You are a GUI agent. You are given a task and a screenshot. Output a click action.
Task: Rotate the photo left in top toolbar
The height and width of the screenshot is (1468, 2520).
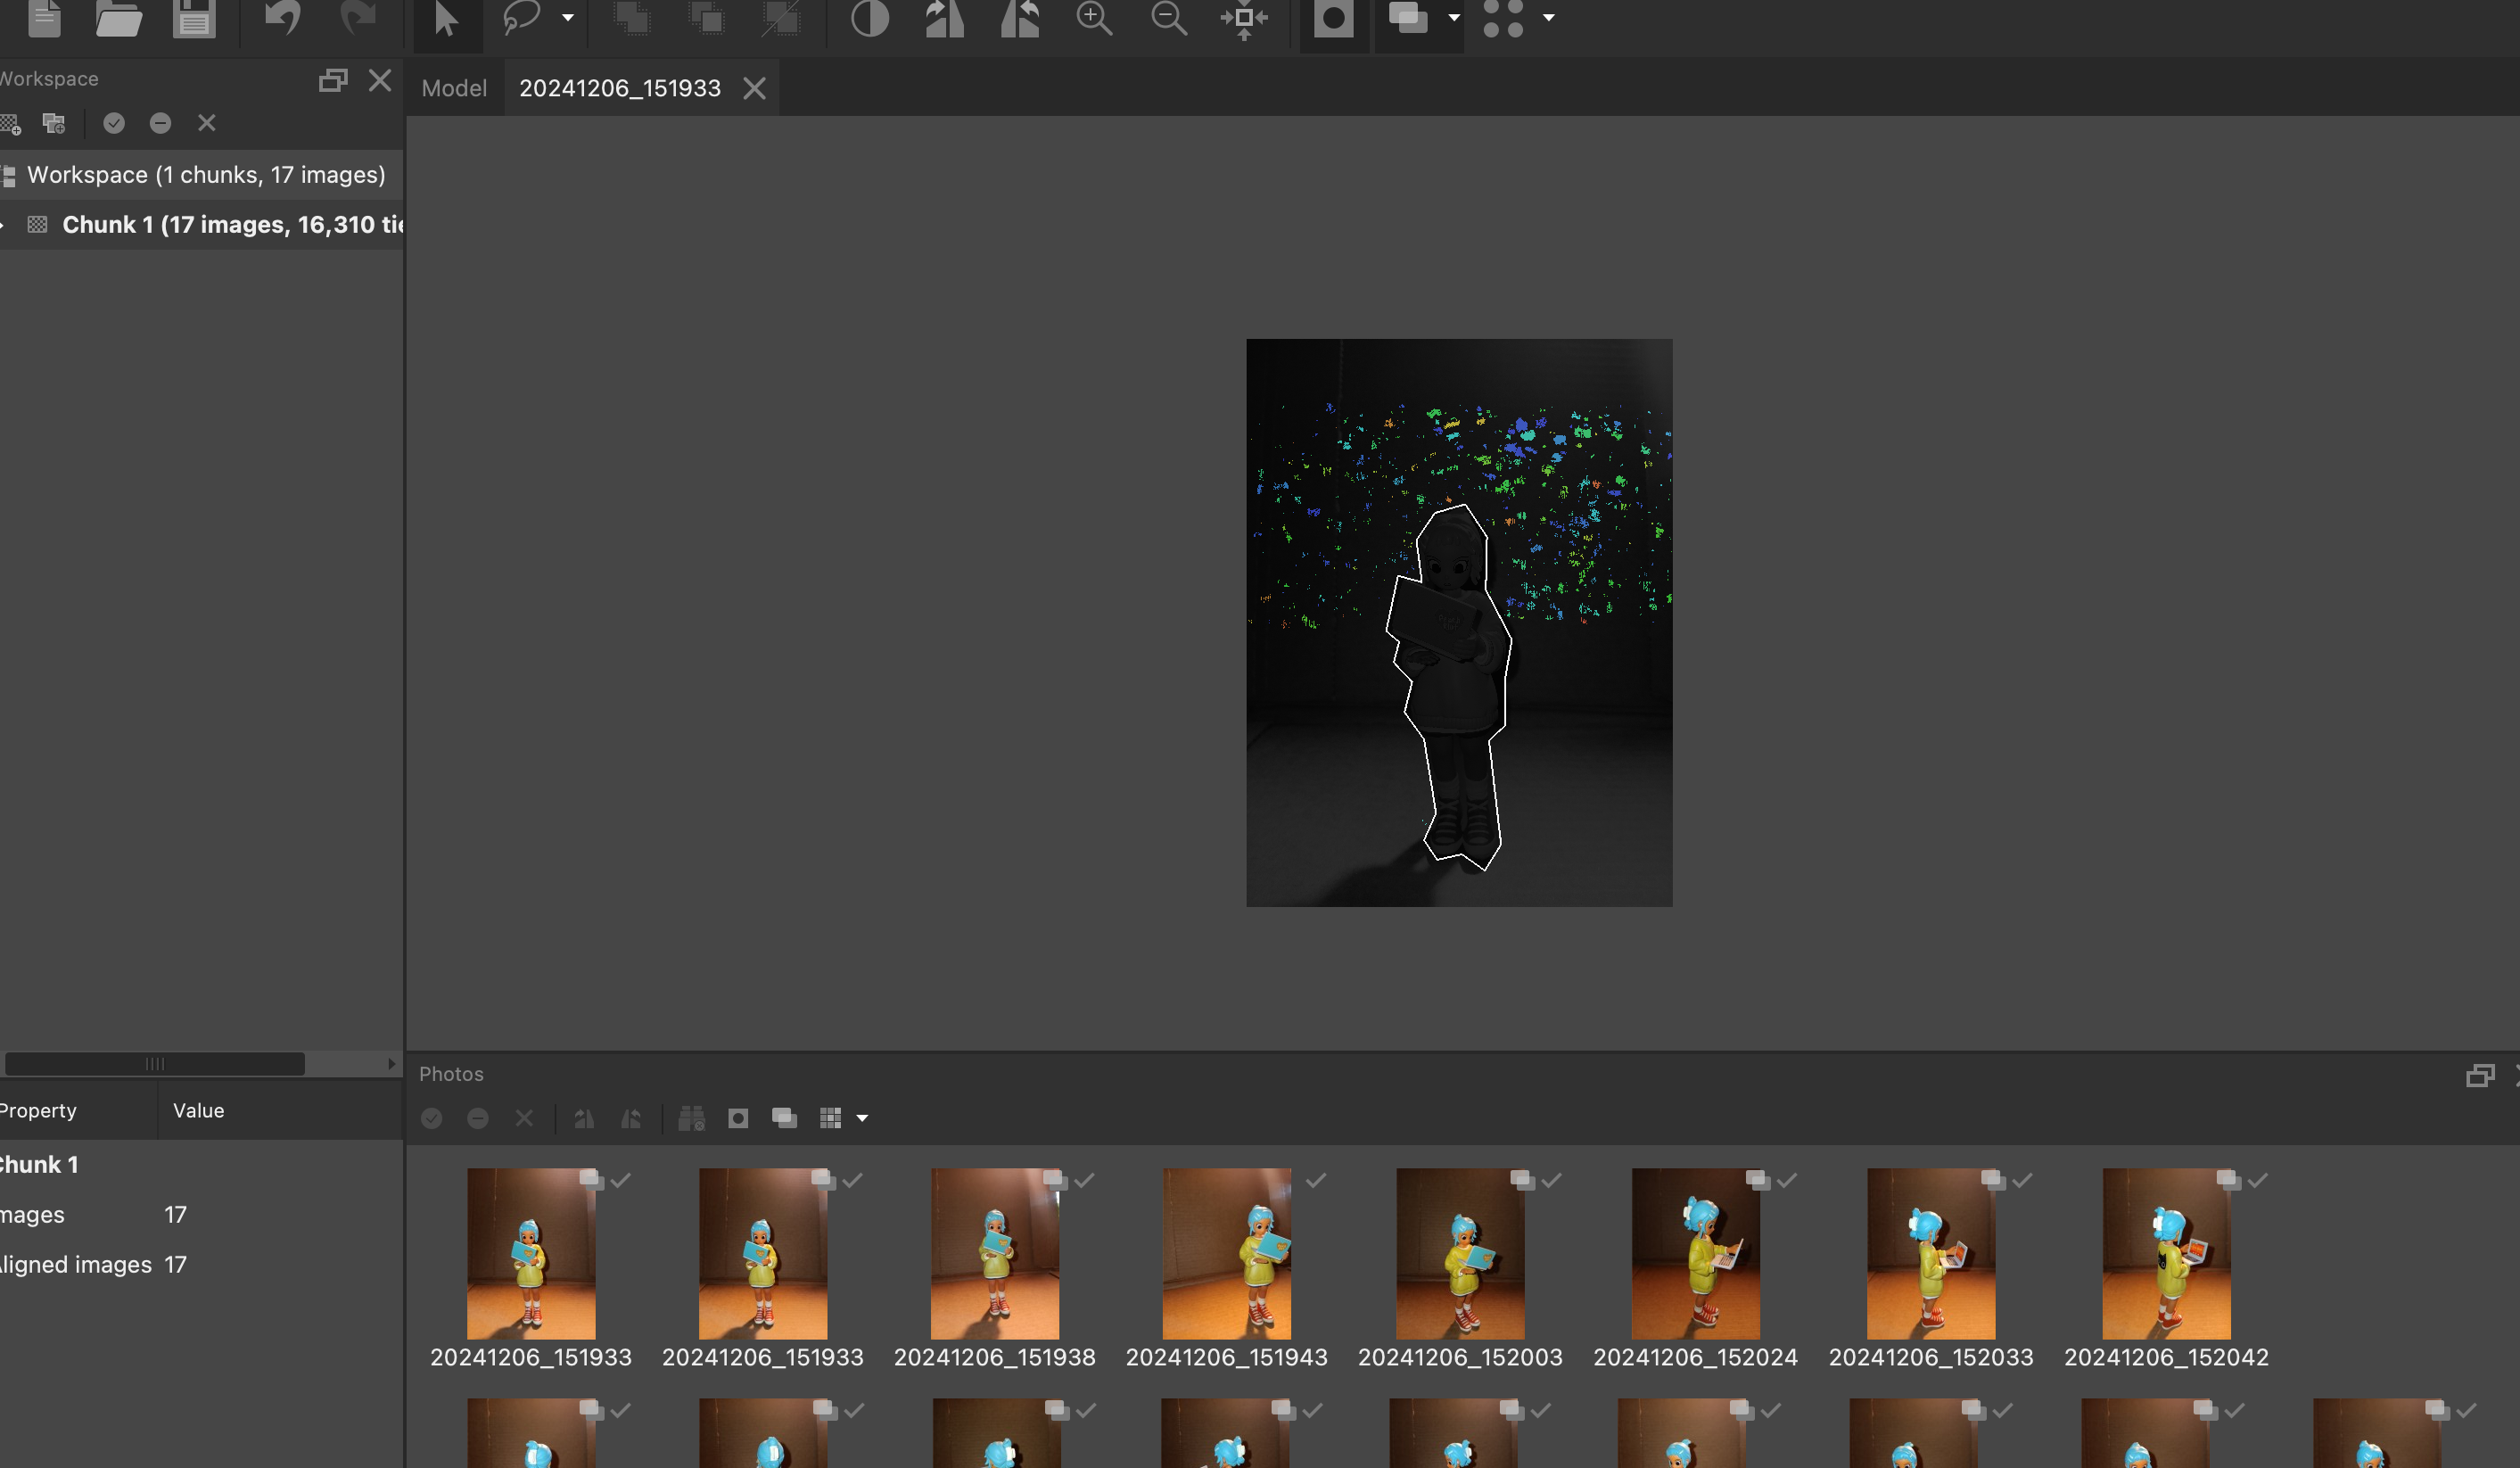(1020, 18)
